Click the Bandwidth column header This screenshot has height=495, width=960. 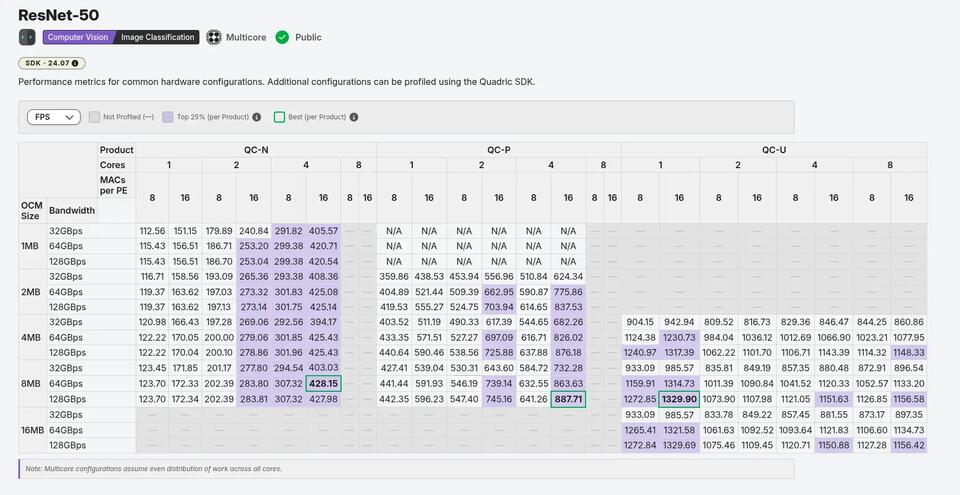(72, 210)
